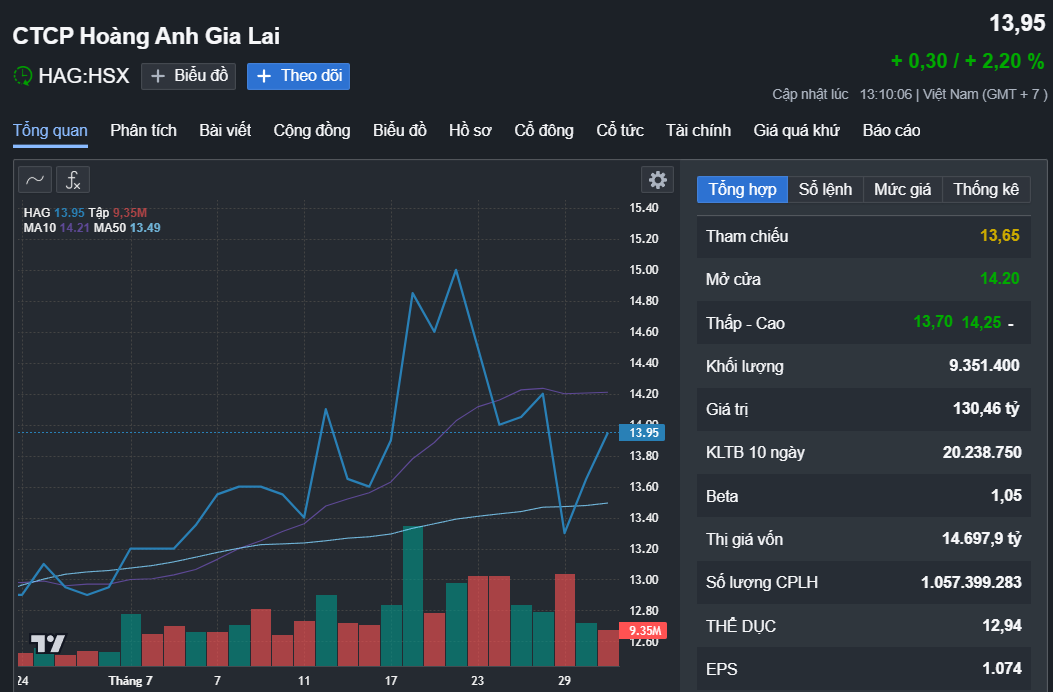Screen dimensions: 1053x692
Task: Click the plus icon on Theo dõi button
Action: (x=264, y=76)
